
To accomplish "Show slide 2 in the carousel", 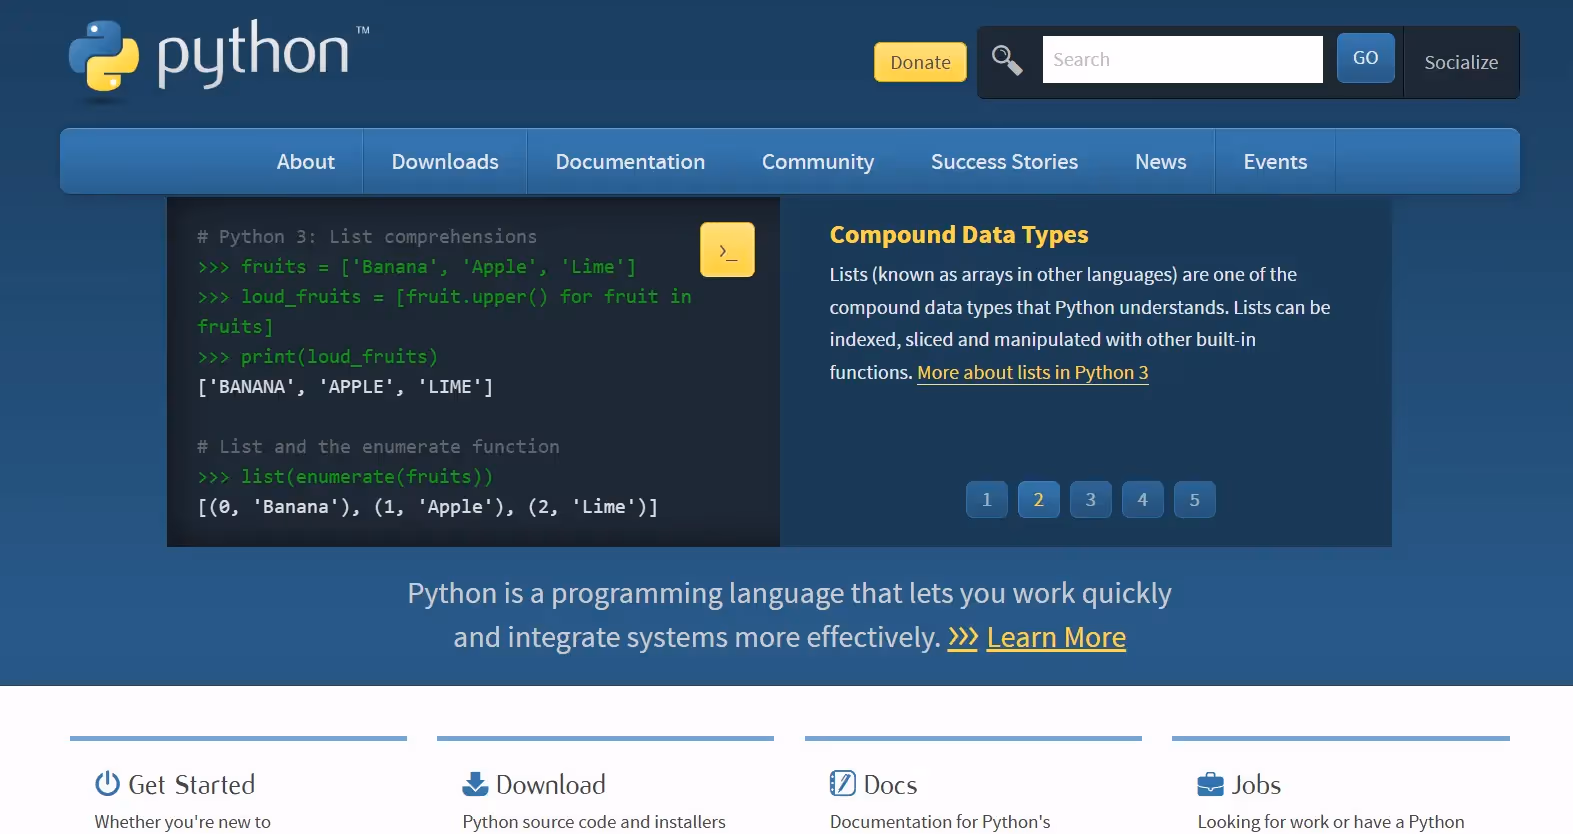I will (1039, 500).
